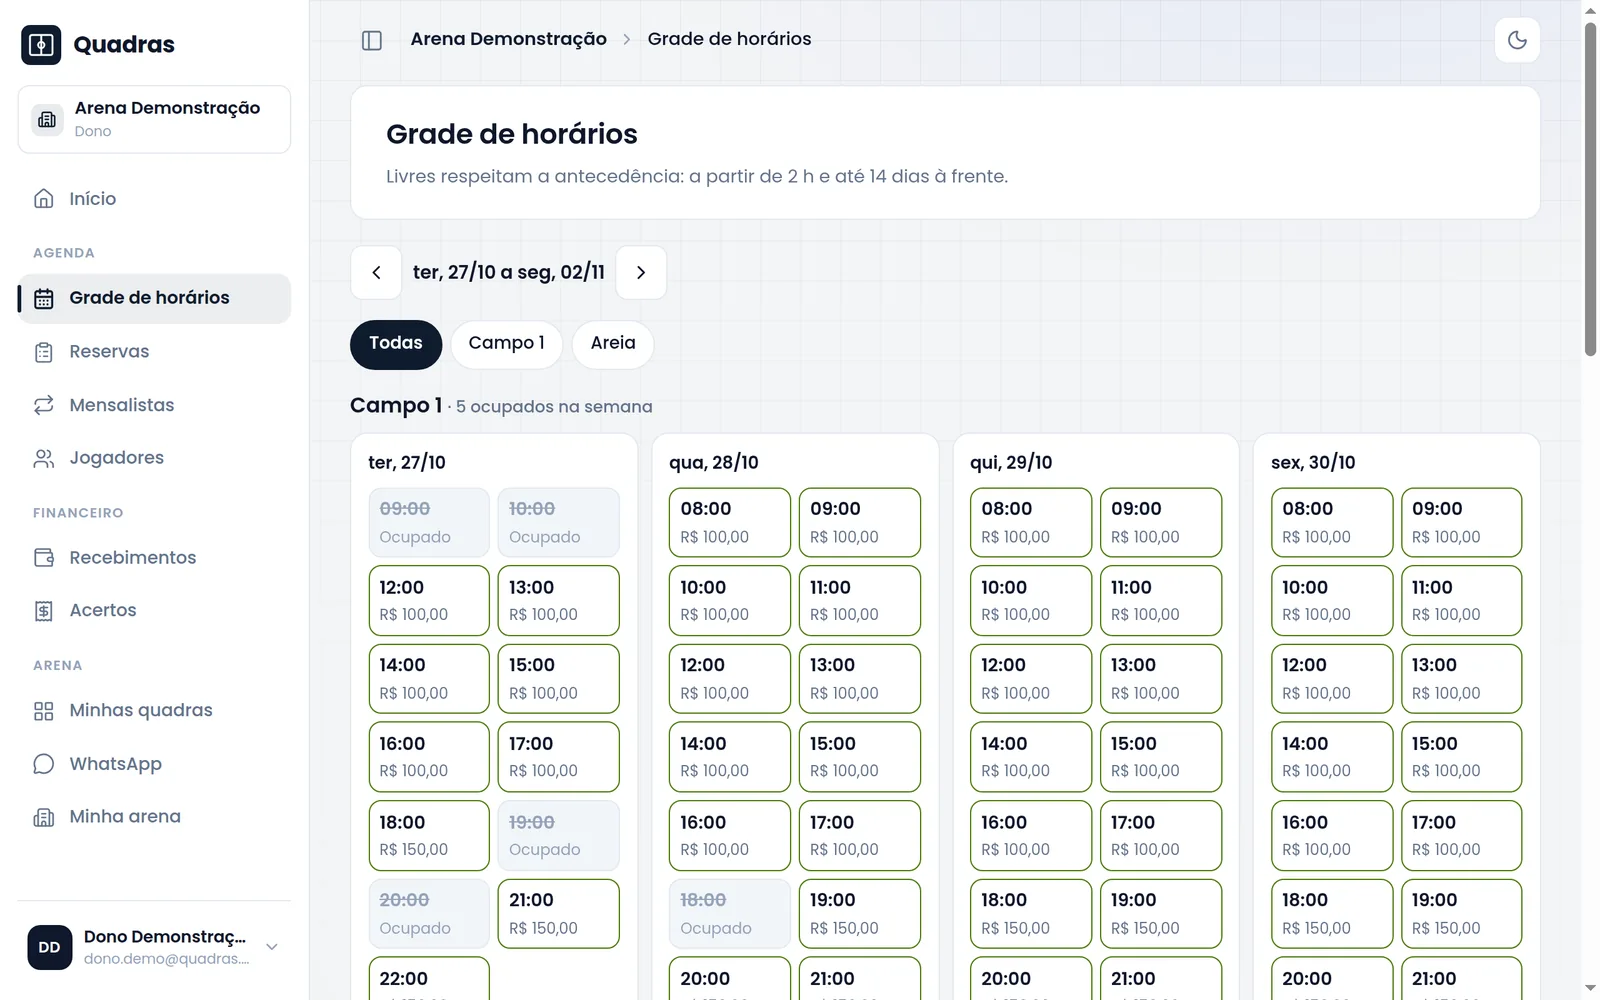The width and height of the screenshot is (1600, 1000).
Task: Click the occupied 19:00 slot on ter, 27/10
Action: point(558,835)
